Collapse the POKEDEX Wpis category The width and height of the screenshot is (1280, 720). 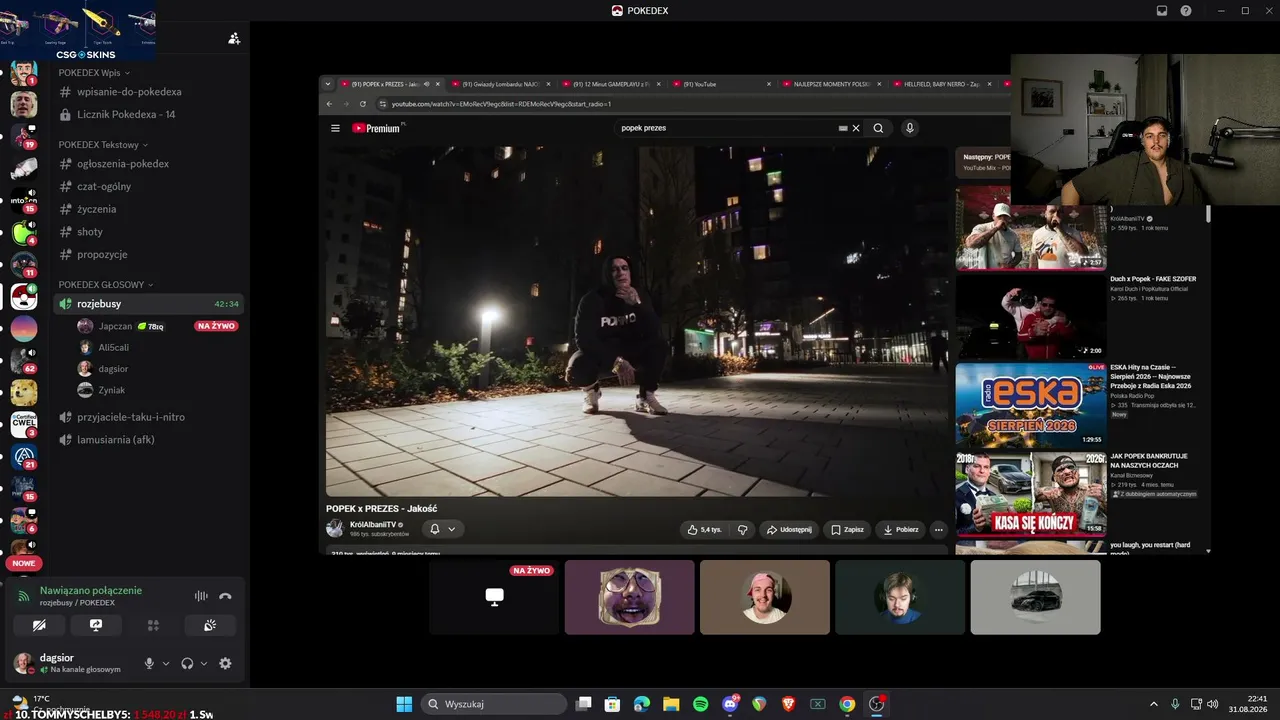[x=93, y=73]
